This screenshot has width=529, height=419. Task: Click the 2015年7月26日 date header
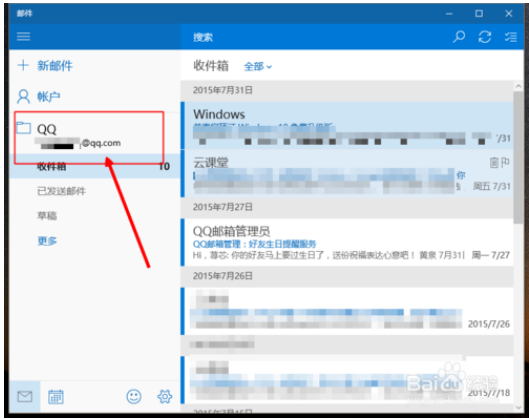[223, 276]
